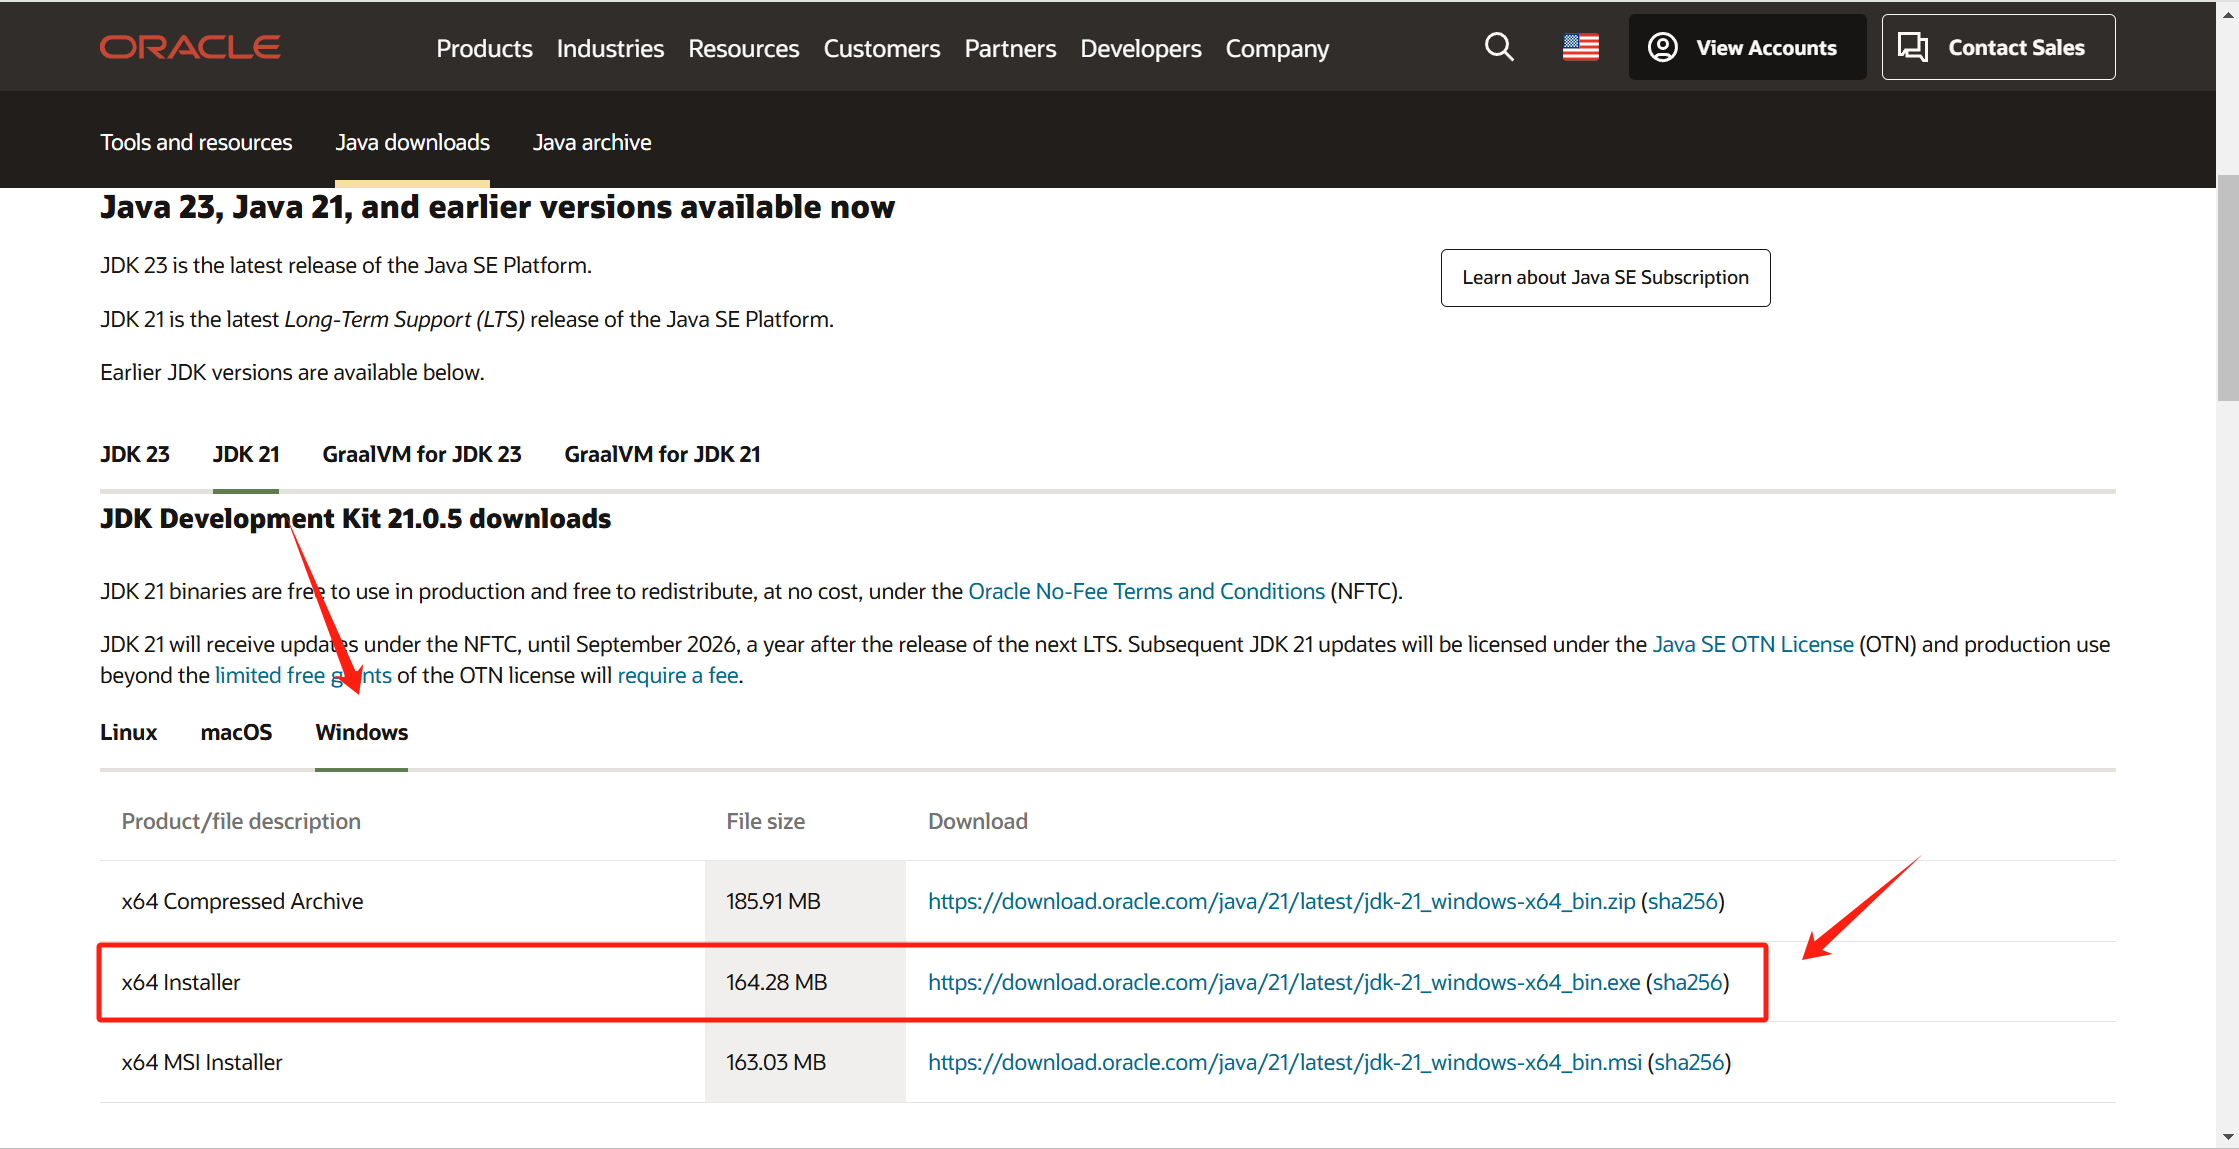
Task: Open the x64 MSI Installer sha256 link
Action: pyautogui.click(x=1689, y=1062)
